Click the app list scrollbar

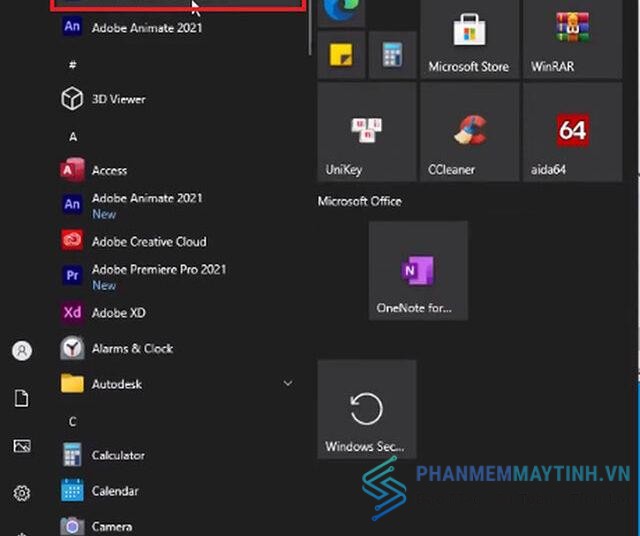point(310,28)
